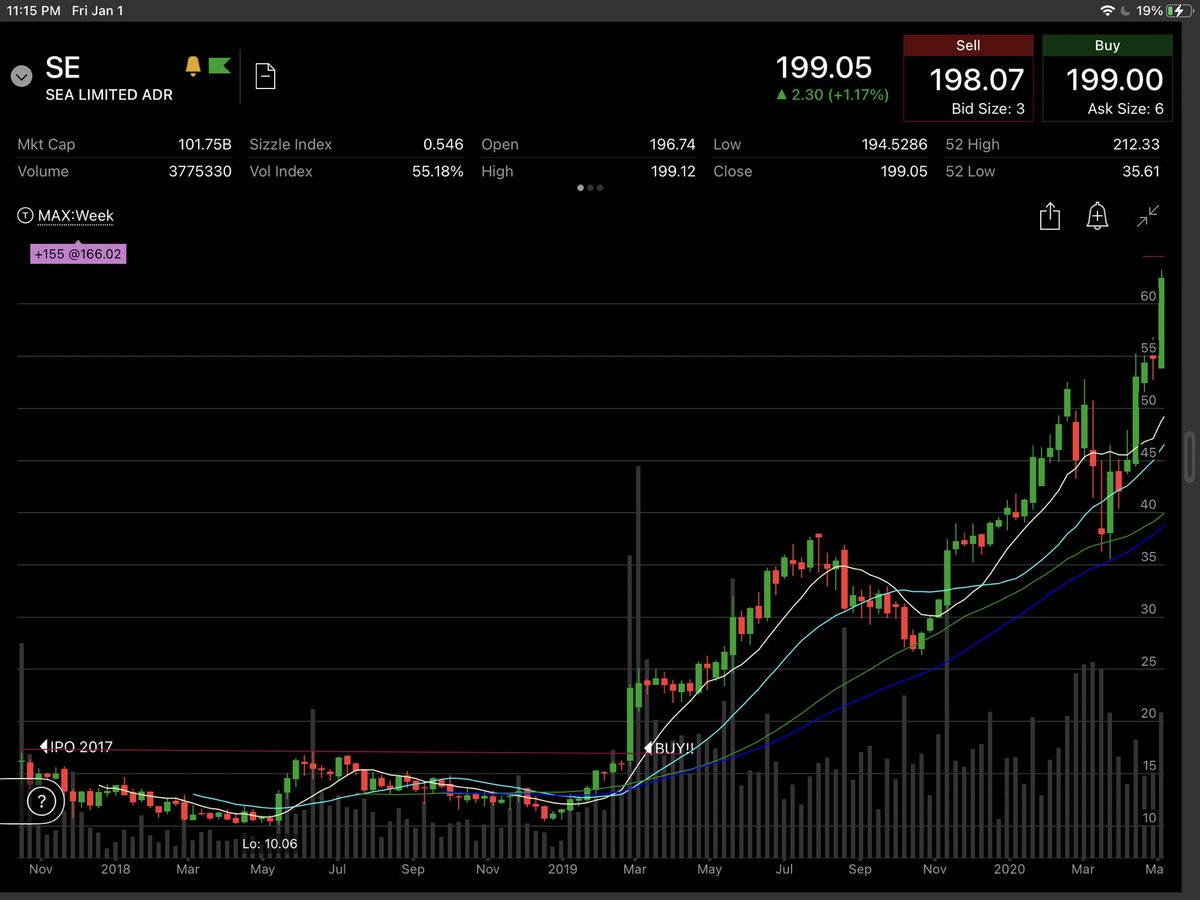Image resolution: width=1200 pixels, height=900 pixels.
Task: Tap the Wi-Fi status icon
Action: click(1108, 11)
